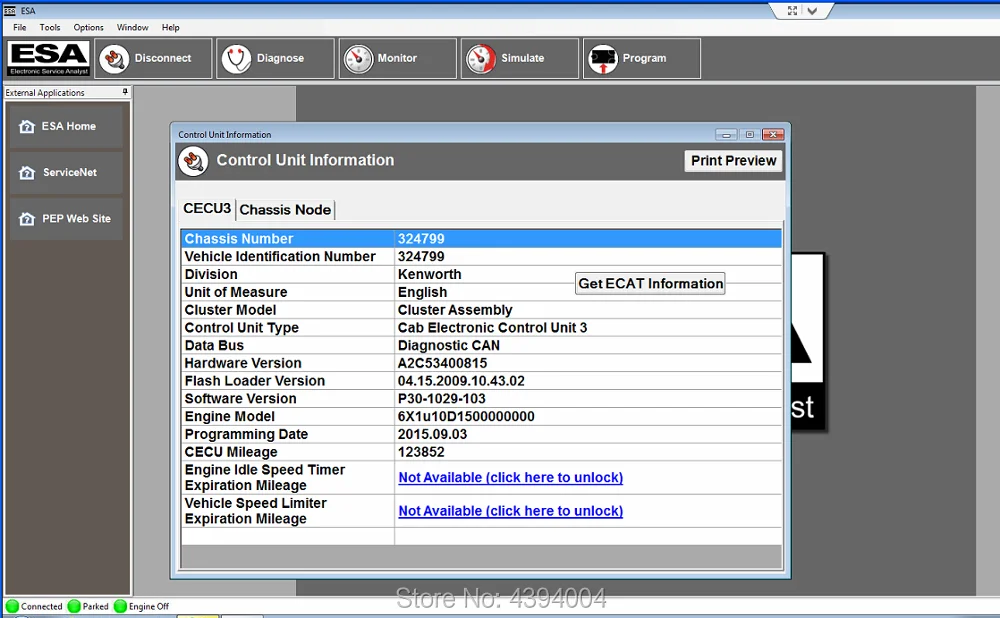Open Diagnose via the stethoscope icon

click(x=237, y=59)
